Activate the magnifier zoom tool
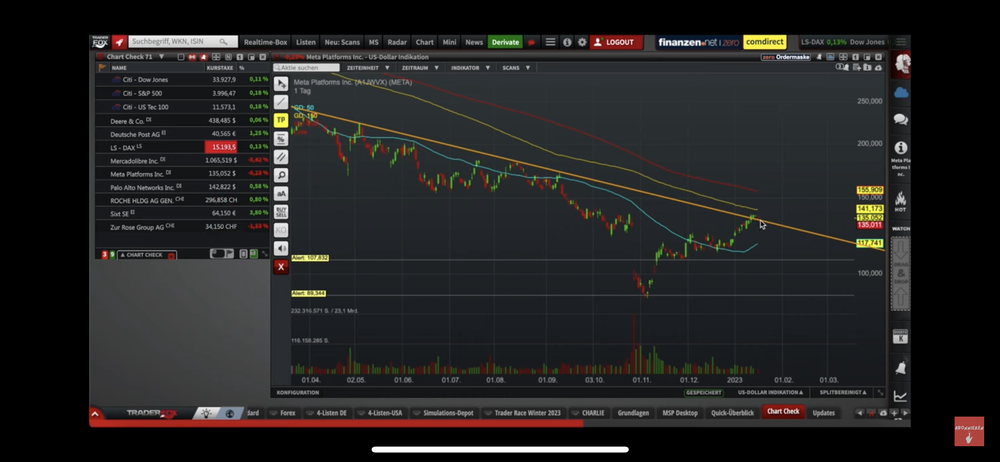Viewport: 1000px width, 462px height. pyautogui.click(x=281, y=175)
